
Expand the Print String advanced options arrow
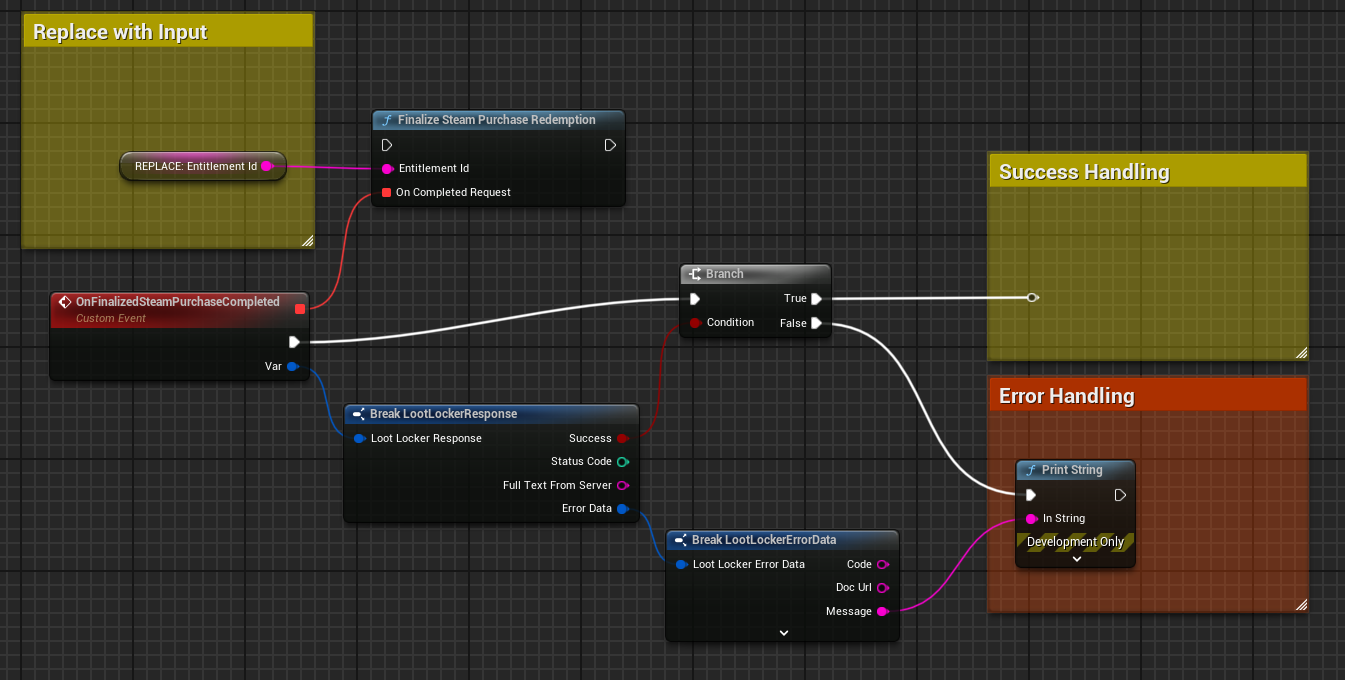pos(1076,559)
